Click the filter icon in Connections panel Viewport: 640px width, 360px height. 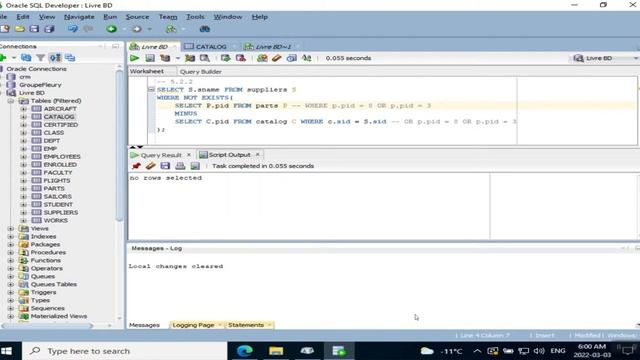[x=40, y=58]
